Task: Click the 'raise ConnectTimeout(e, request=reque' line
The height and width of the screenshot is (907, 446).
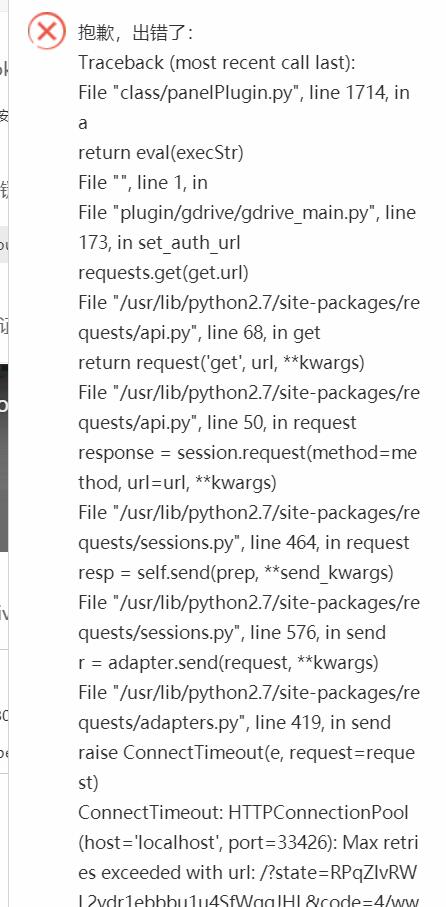Action: tap(247, 754)
